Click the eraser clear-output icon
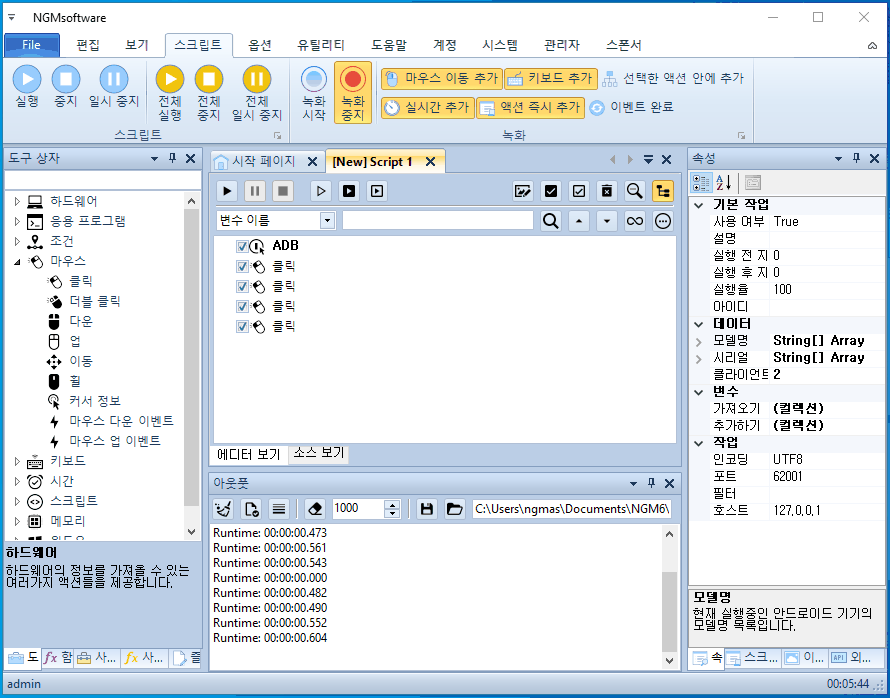 [315, 509]
